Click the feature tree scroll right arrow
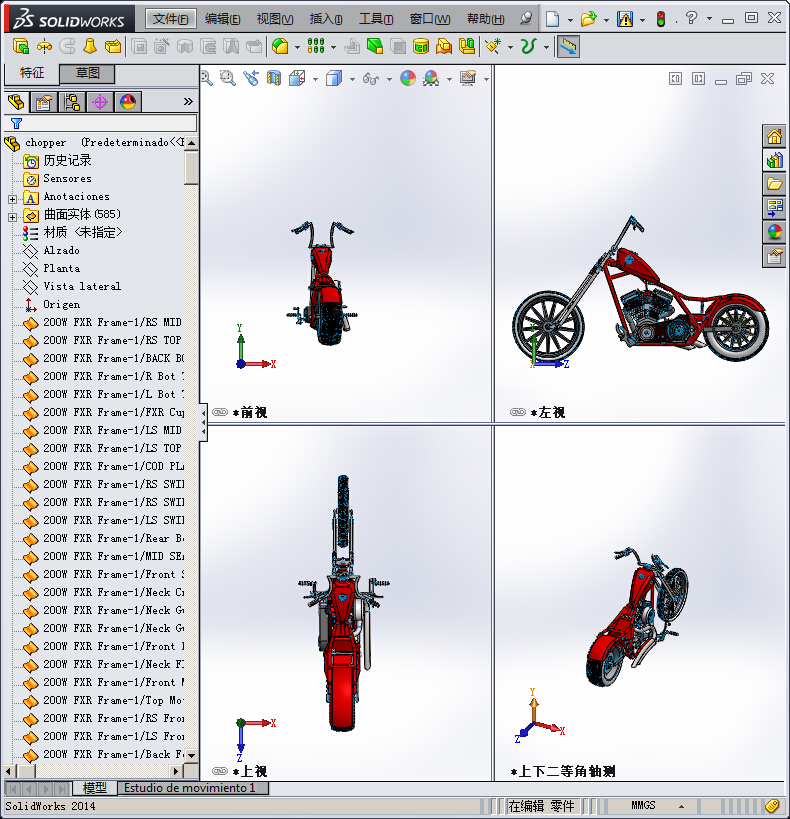Viewport: 790px width, 819px height. tap(176, 771)
